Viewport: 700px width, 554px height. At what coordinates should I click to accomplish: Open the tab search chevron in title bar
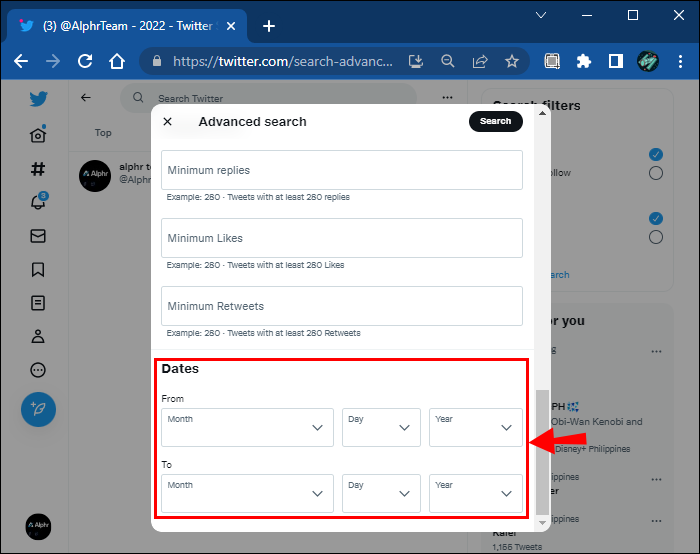541,15
